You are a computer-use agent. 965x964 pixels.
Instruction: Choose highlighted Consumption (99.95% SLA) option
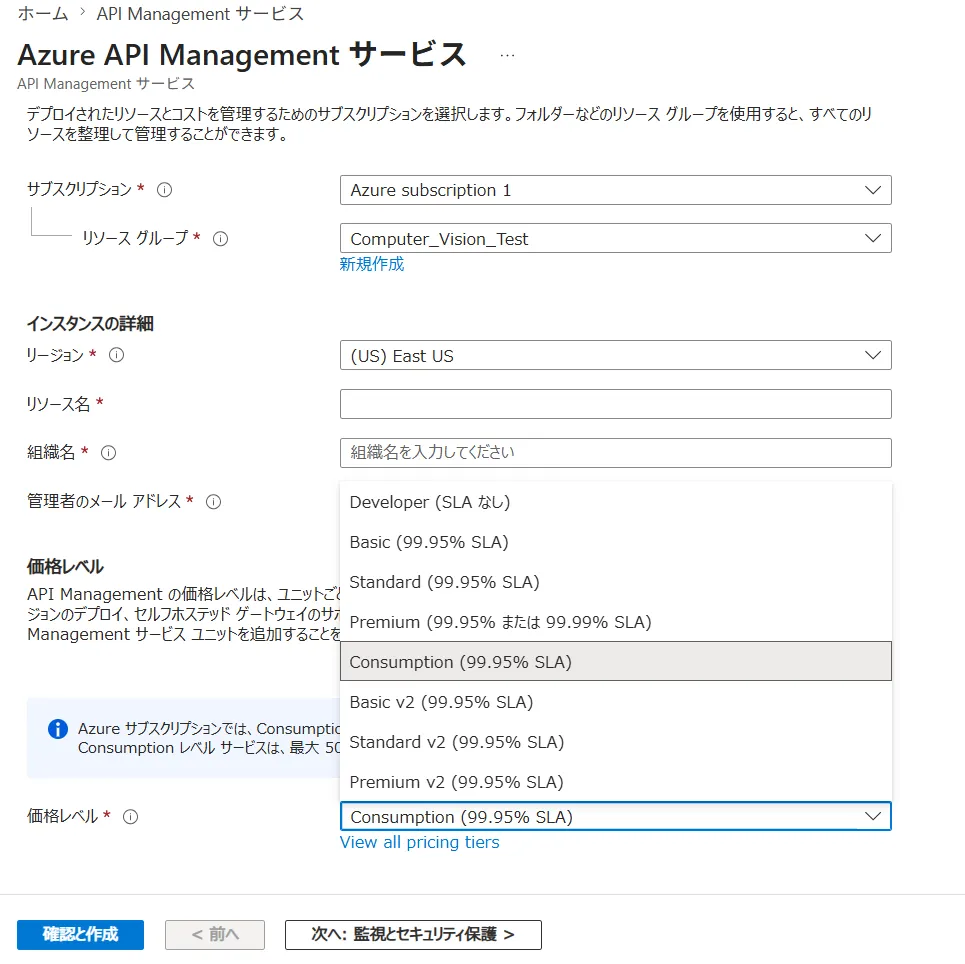[x=615, y=662]
